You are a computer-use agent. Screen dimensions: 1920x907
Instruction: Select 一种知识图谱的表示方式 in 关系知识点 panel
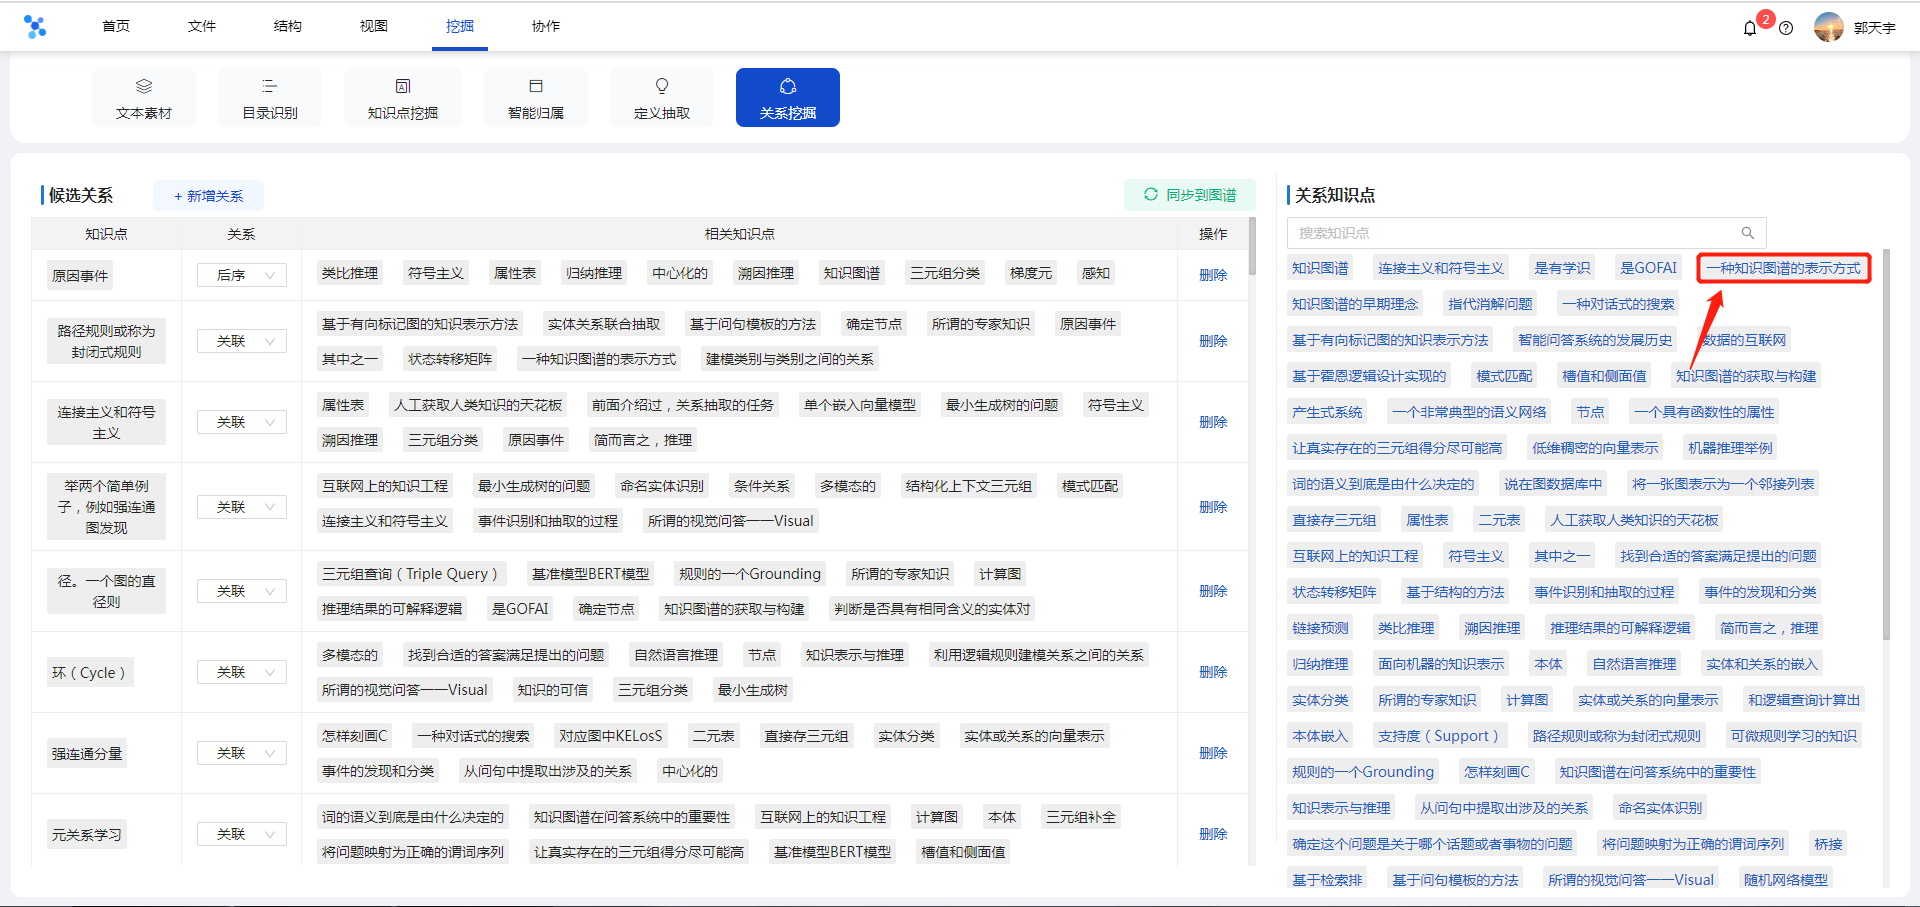1784,268
